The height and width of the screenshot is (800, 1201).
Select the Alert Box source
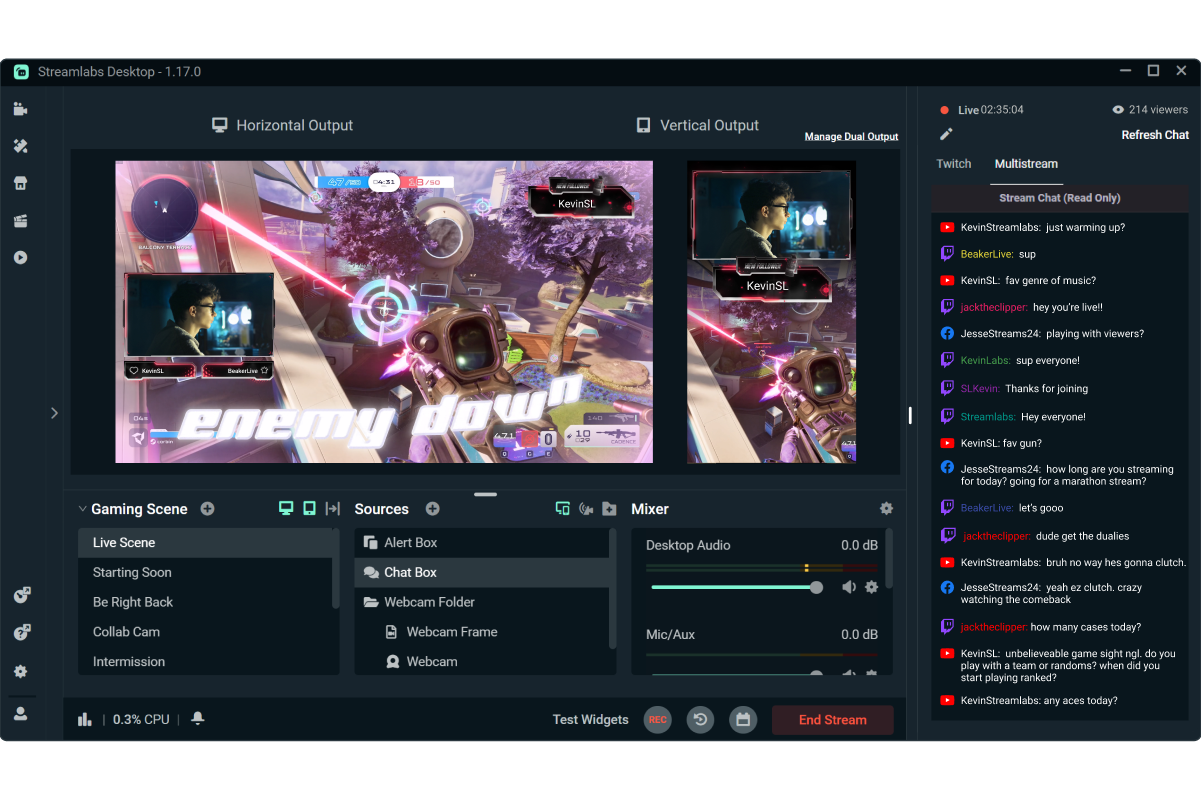point(481,543)
